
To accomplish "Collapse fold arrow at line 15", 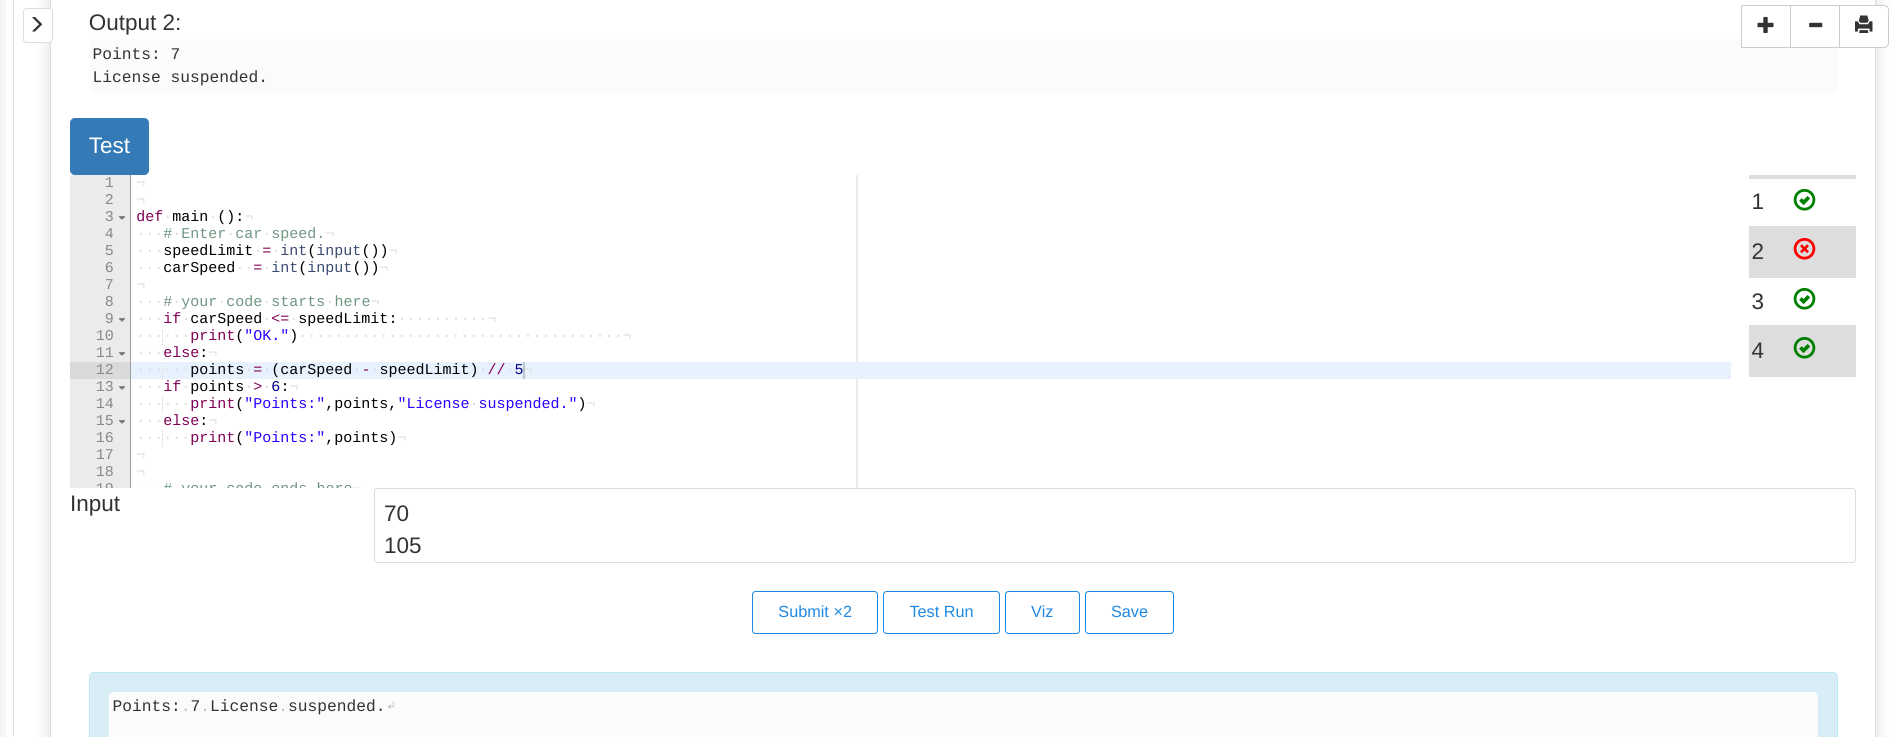I will coord(122,421).
